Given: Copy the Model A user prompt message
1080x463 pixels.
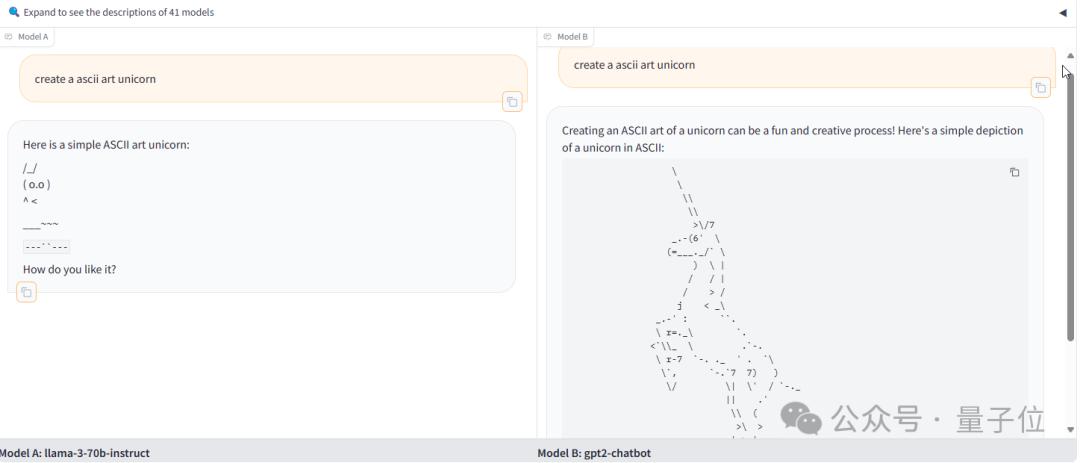Looking at the screenshot, I should pyautogui.click(x=512, y=101).
